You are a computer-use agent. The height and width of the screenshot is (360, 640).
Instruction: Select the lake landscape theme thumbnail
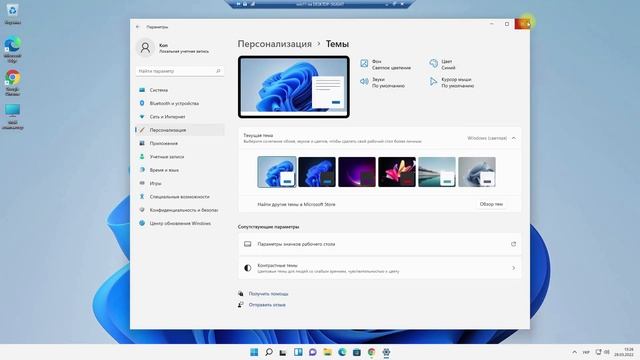click(x=437, y=172)
